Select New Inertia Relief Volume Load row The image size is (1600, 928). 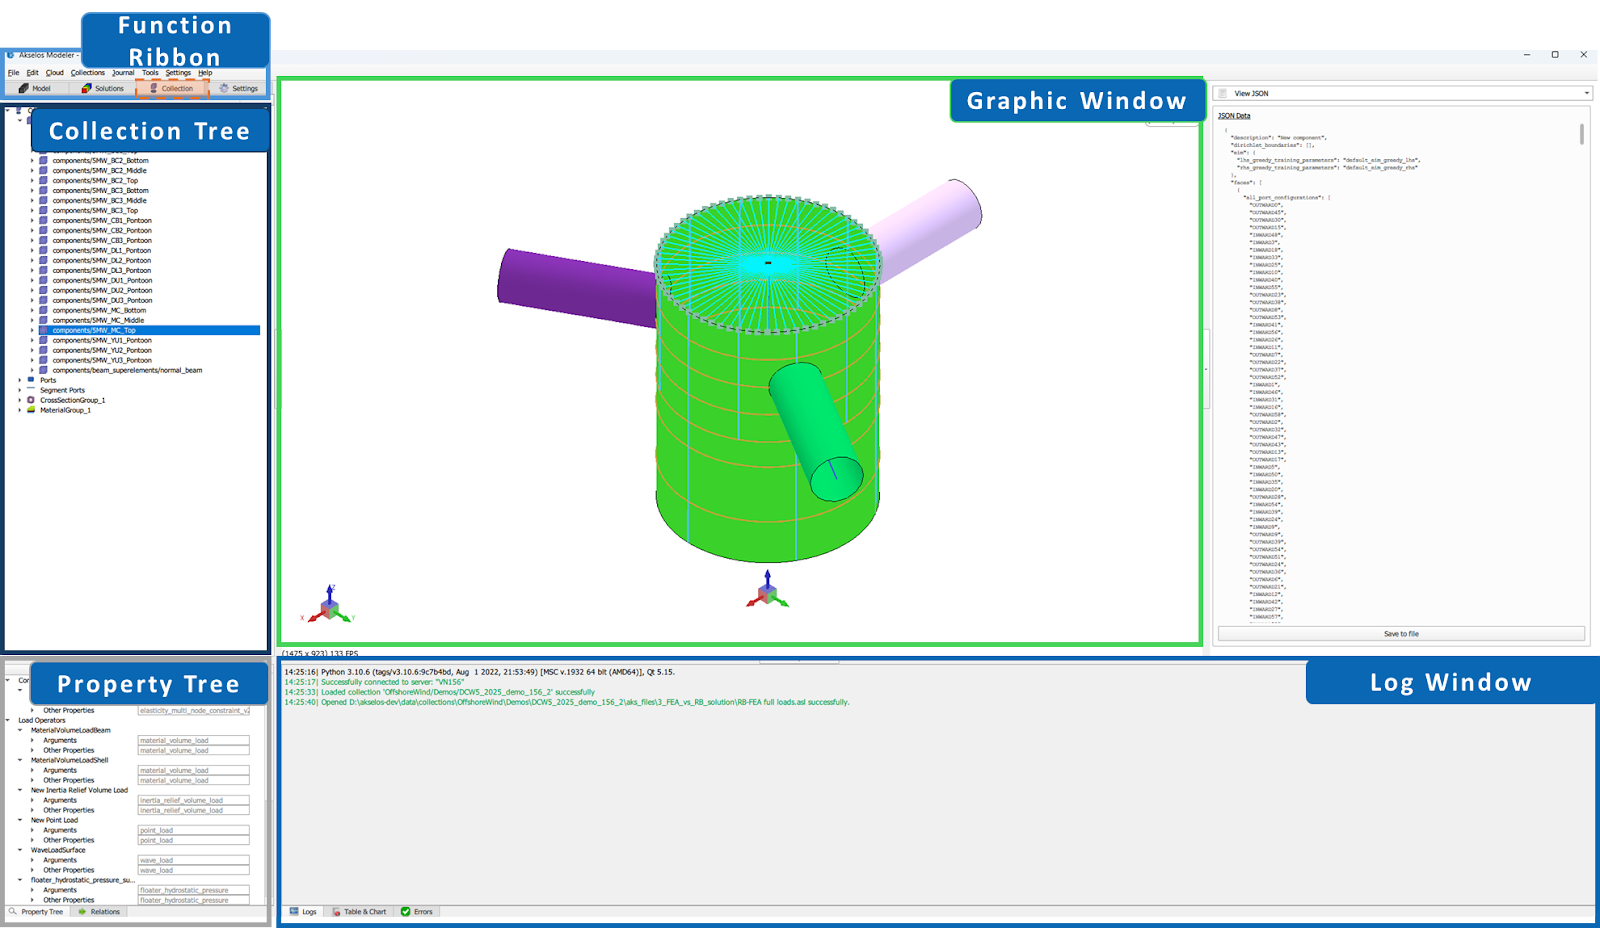tap(79, 790)
